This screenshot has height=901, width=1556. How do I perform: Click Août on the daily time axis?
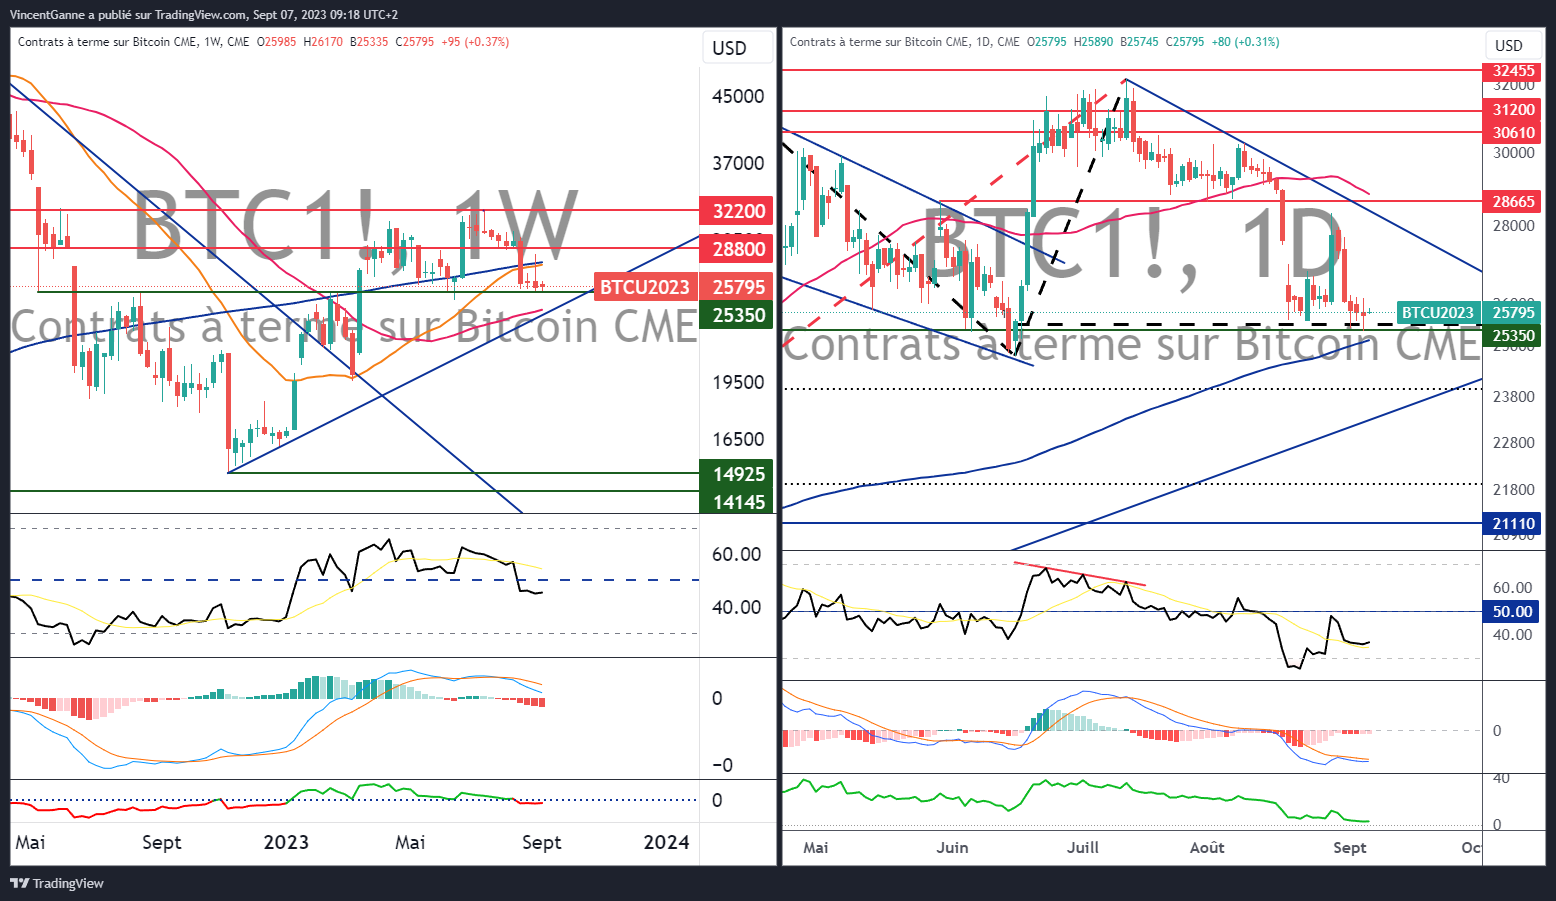(1207, 847)
